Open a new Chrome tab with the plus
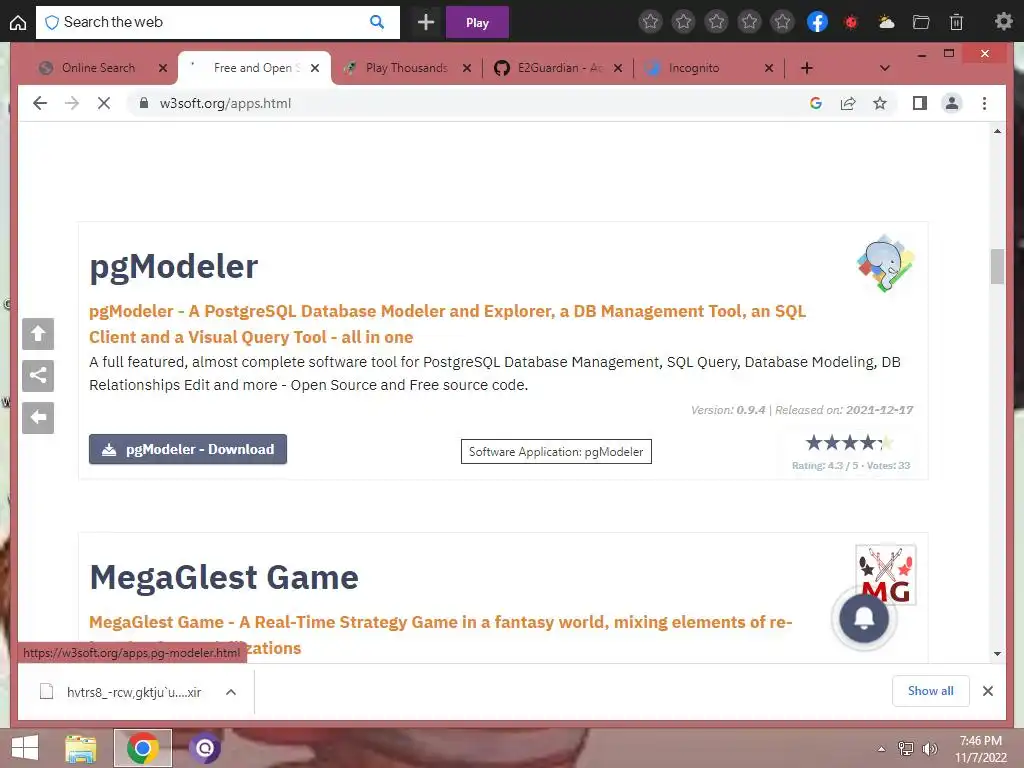Screen dimensions: 1024x768 (x=807, y=68)
